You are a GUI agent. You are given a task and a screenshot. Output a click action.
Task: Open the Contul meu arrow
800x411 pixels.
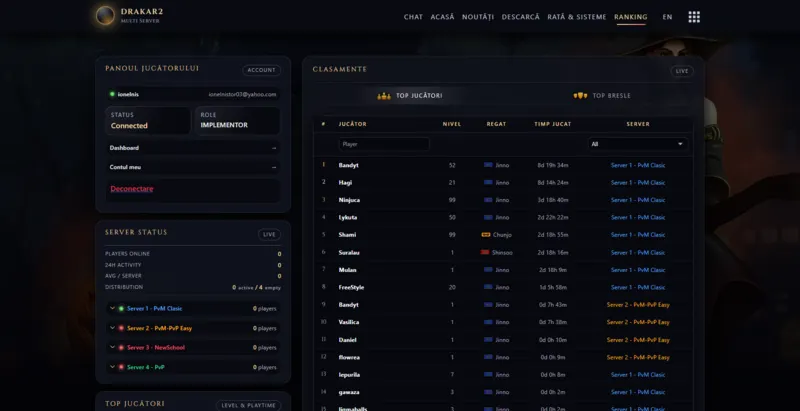(274, 167)
